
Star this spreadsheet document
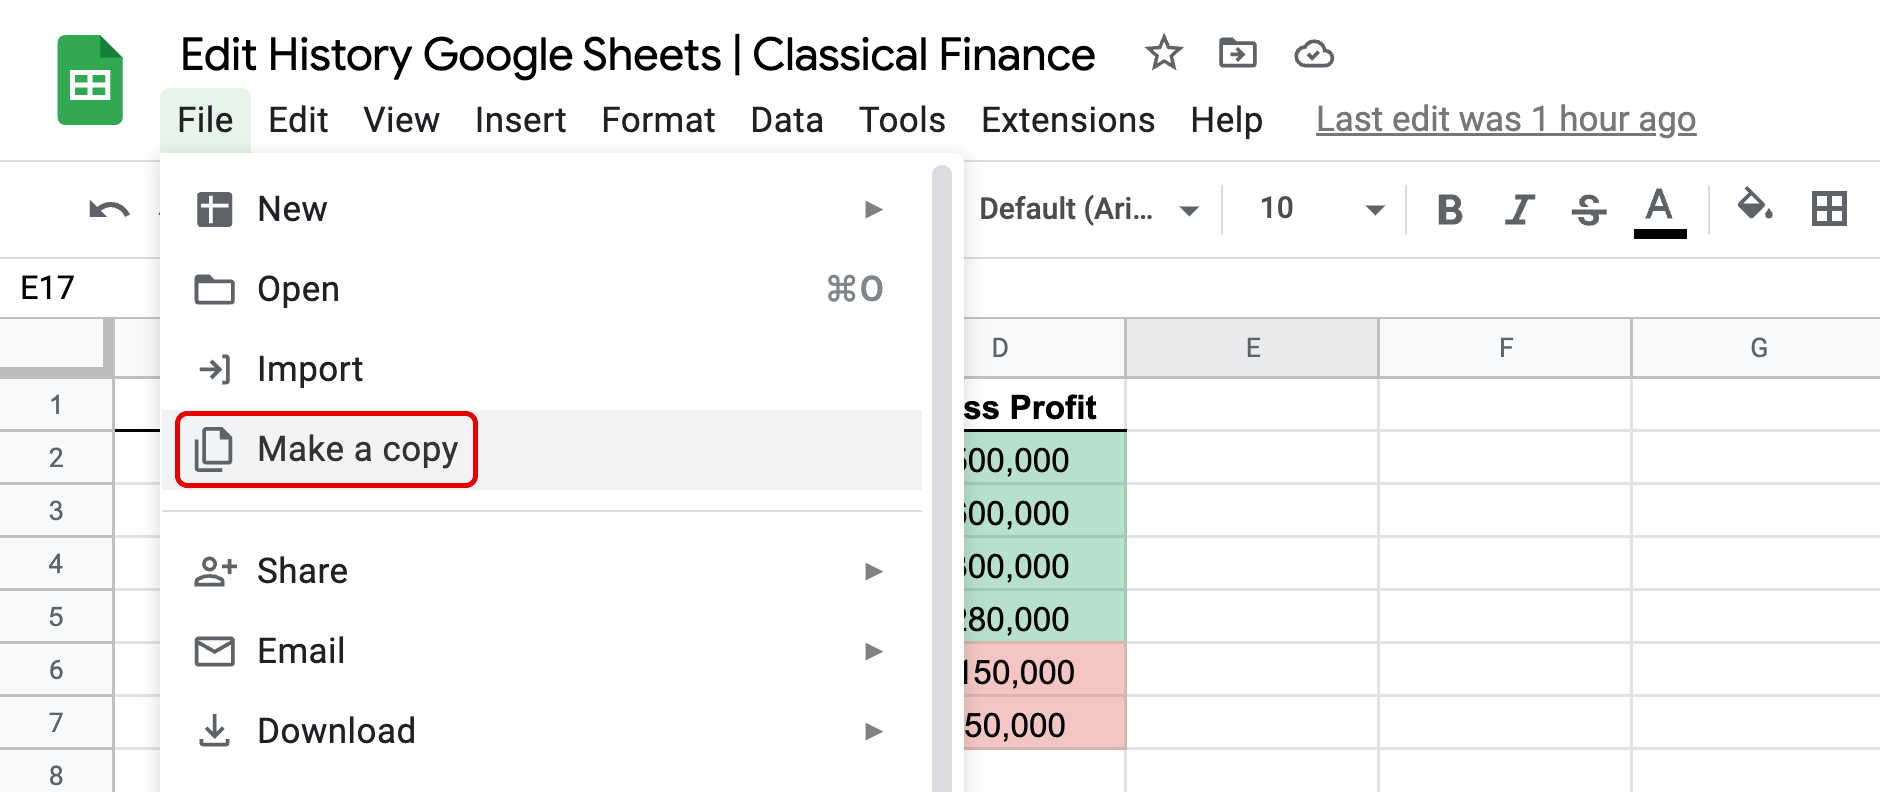[x=1163, y=53]
